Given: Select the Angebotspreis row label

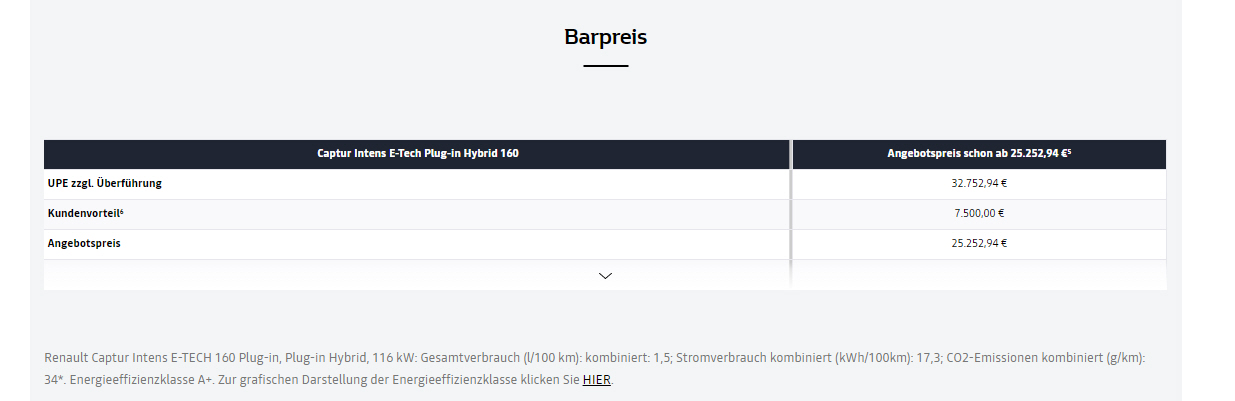Looking at the screenshot, I should [x=84, y=243].
